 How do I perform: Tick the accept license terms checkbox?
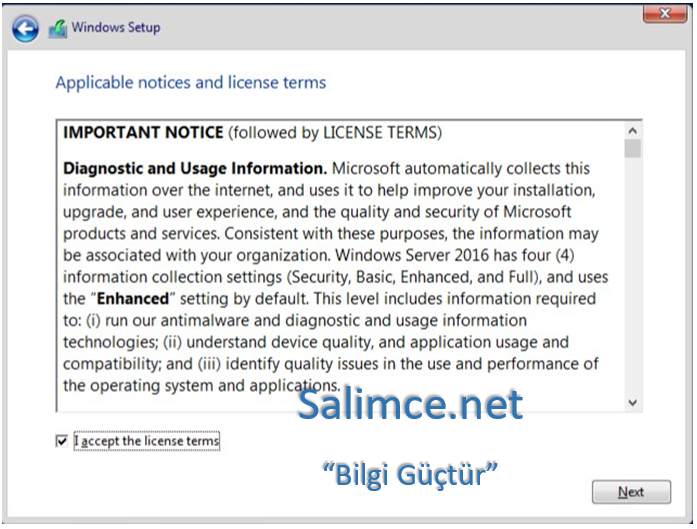[62, 440]
